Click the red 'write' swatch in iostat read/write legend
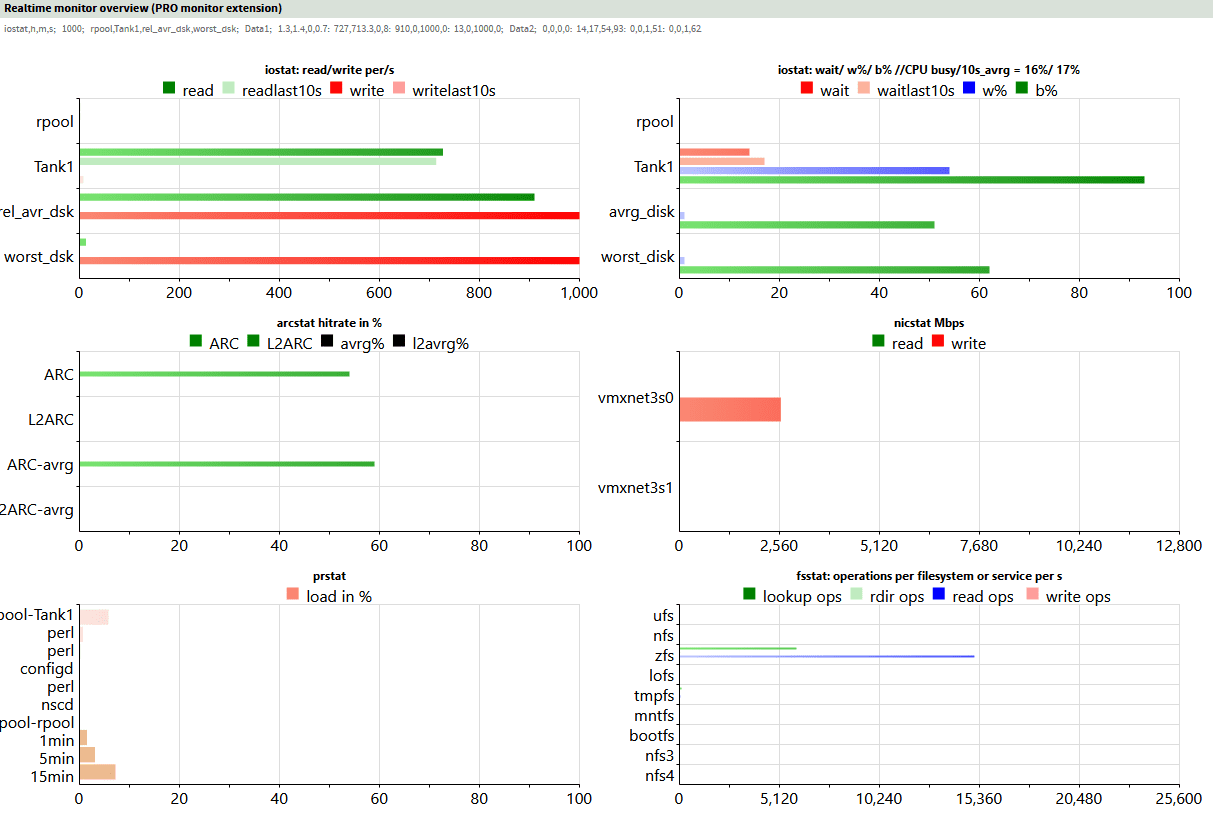 click(x=337, y=89)
